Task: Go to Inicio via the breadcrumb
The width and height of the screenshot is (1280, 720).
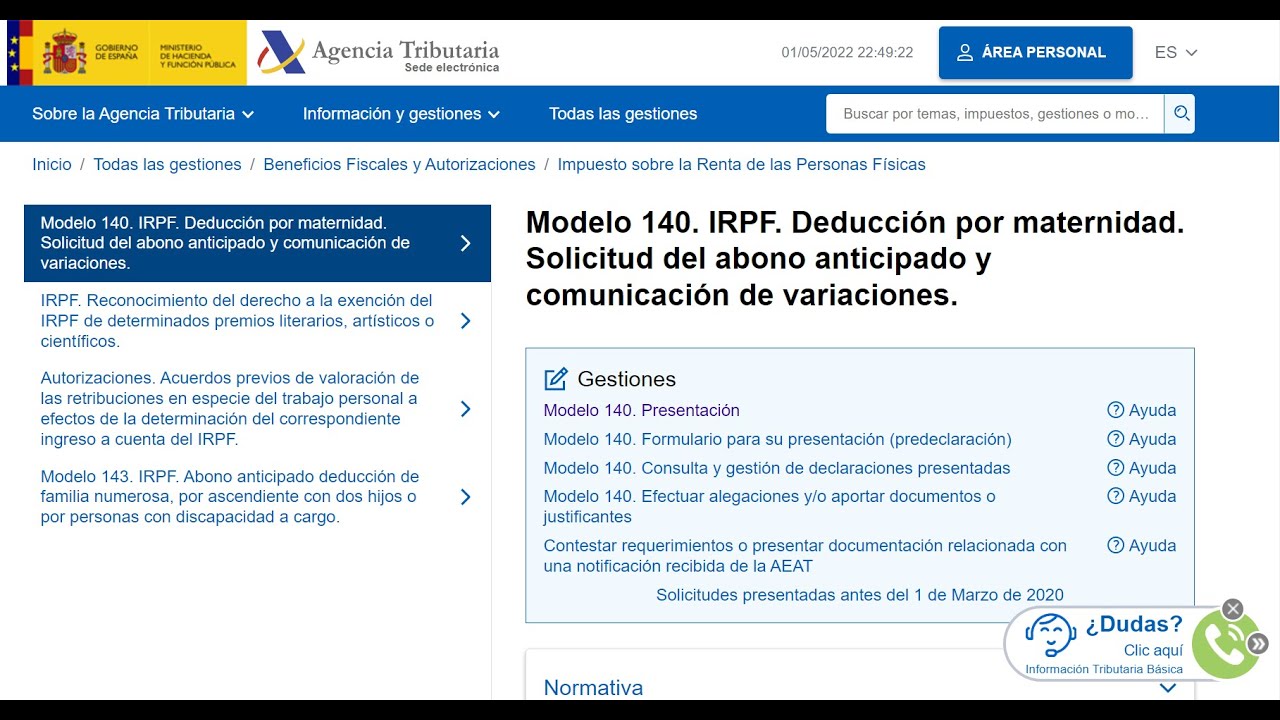Action: pyautogui.click(x=52, y=163)
